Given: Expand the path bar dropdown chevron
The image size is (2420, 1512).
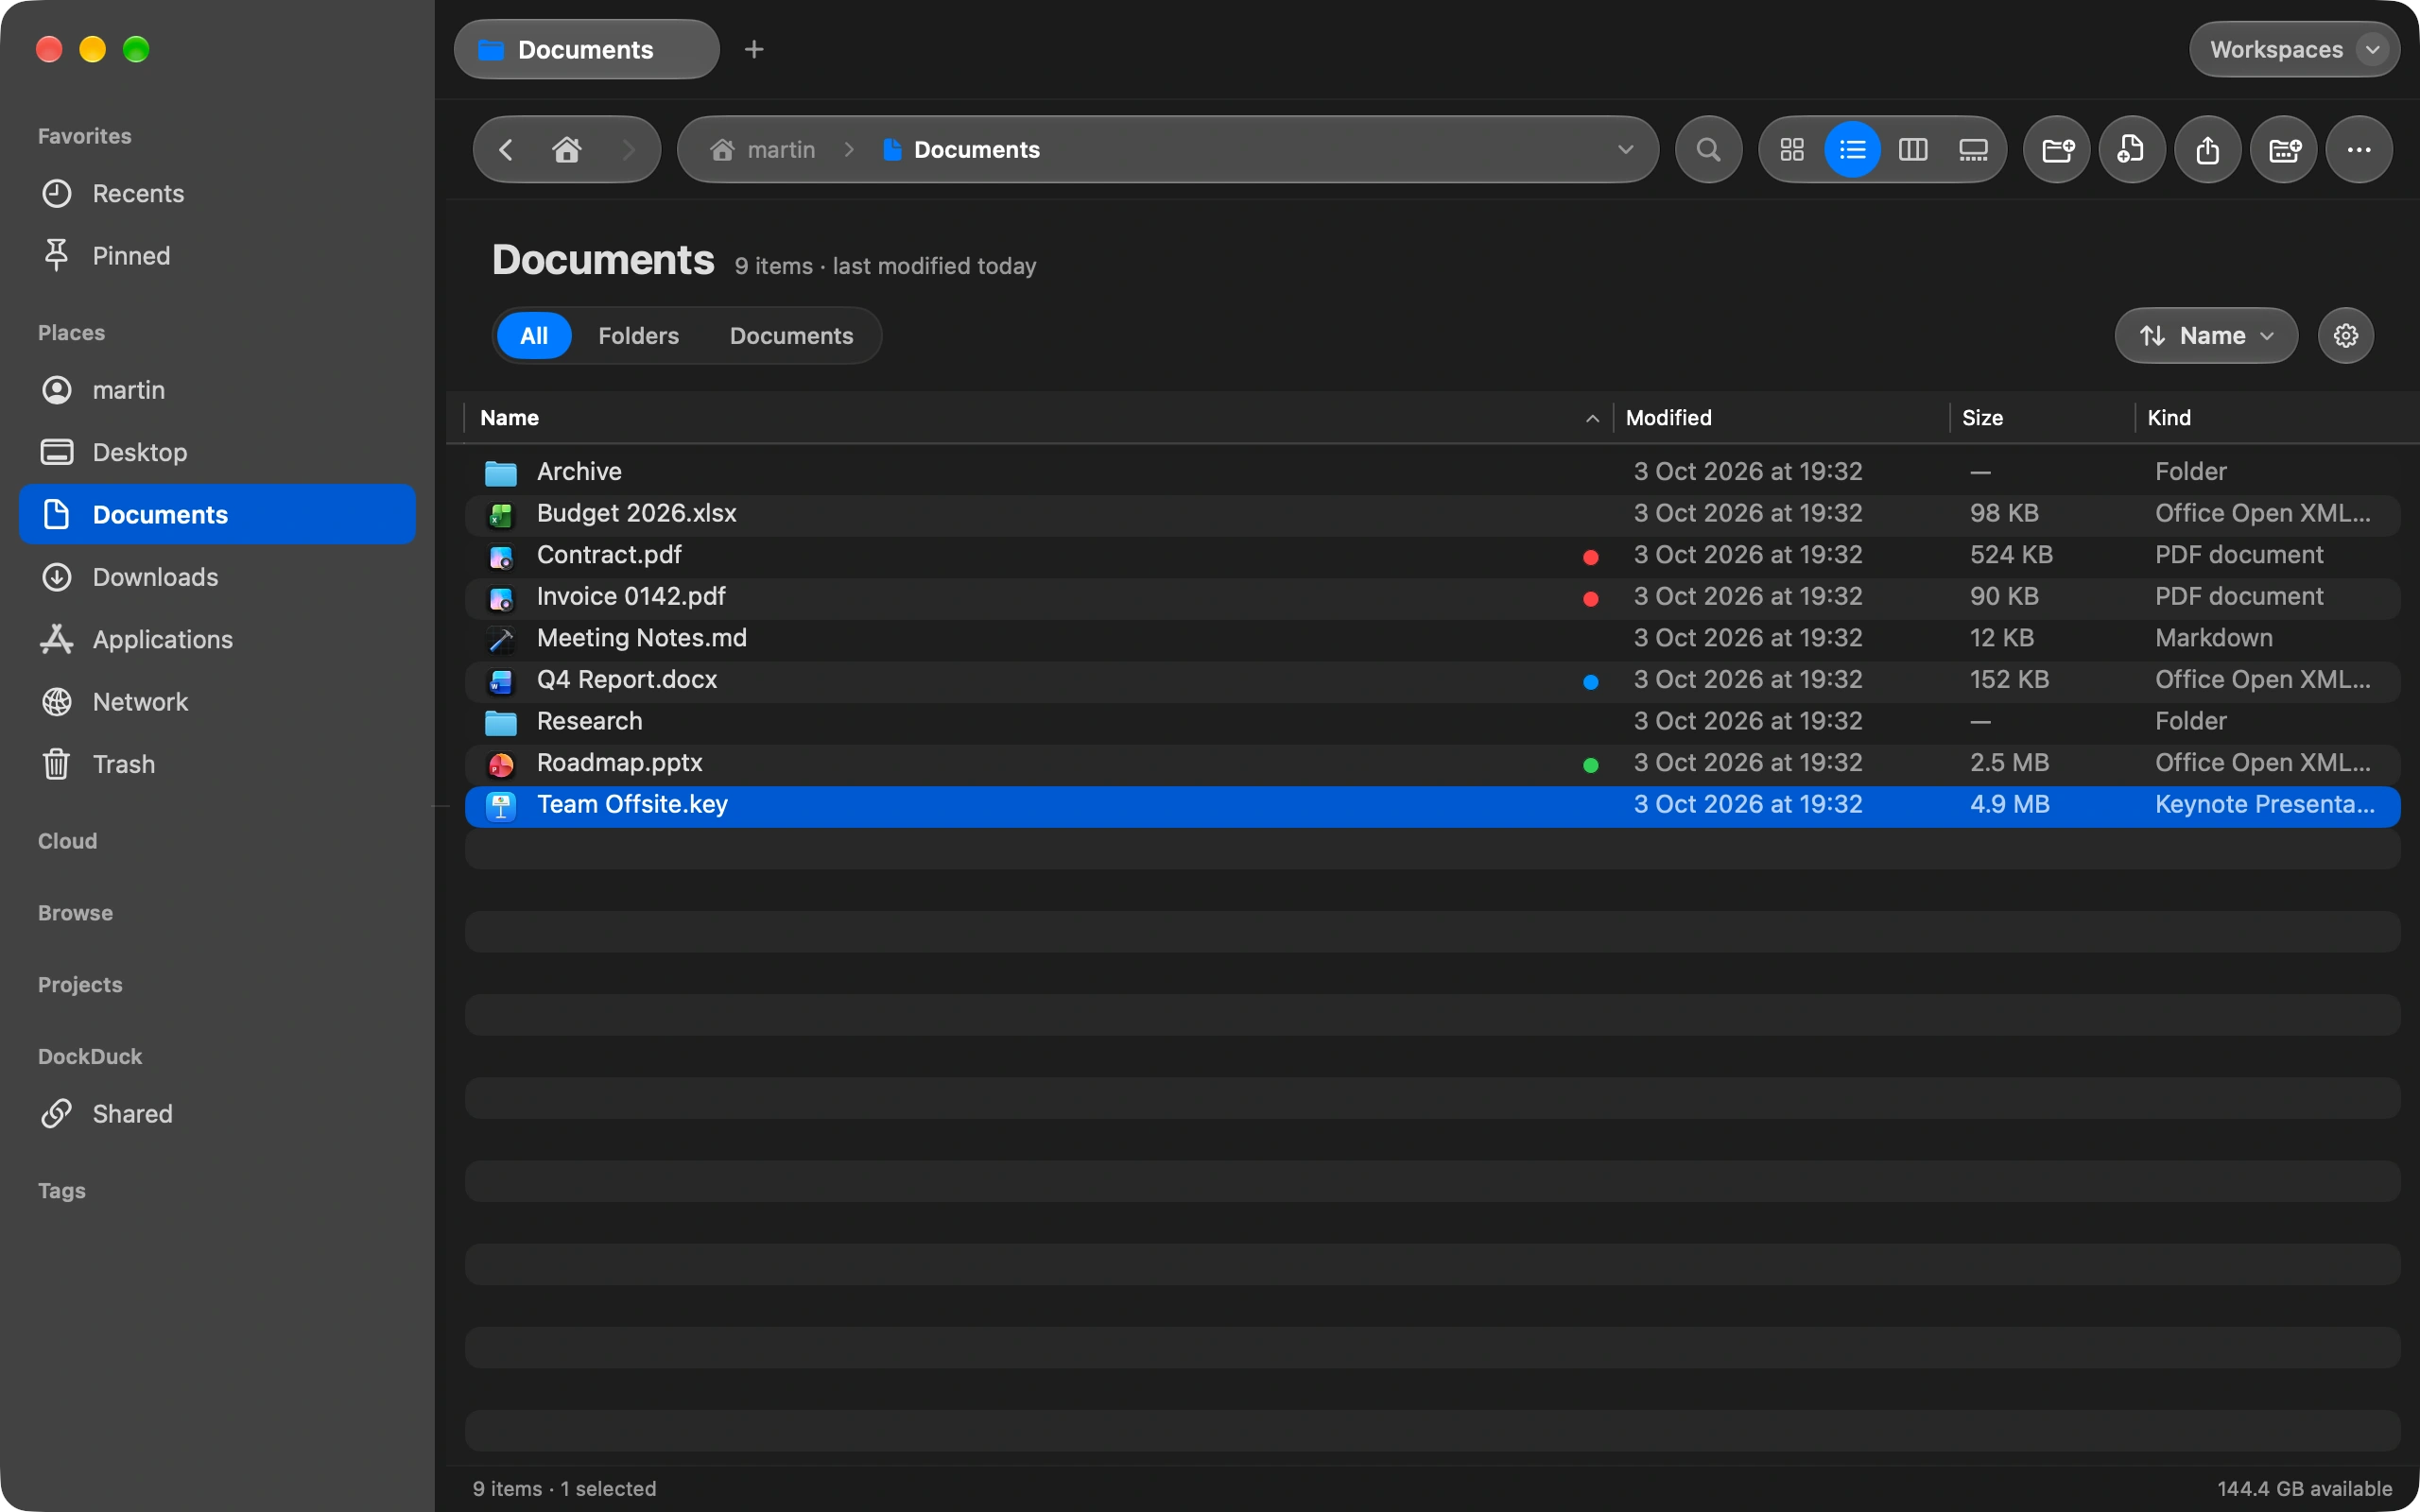Looking at the screenshot, I should pos(1625,150).
